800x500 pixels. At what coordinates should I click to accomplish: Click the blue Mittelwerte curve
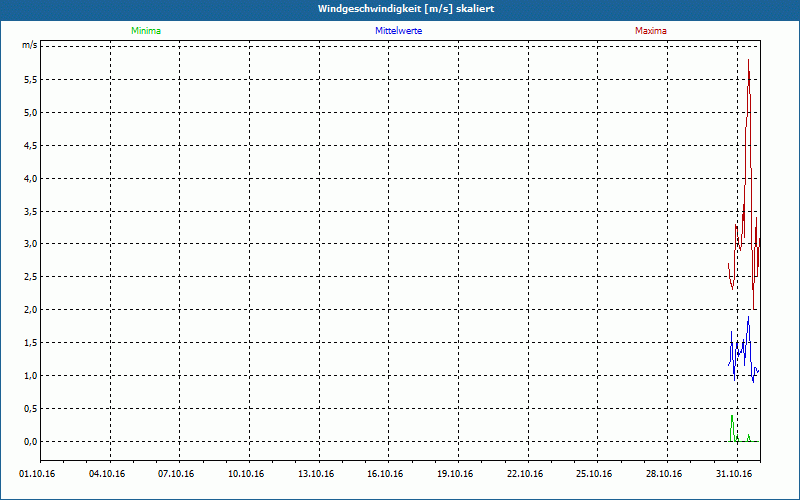744,349
